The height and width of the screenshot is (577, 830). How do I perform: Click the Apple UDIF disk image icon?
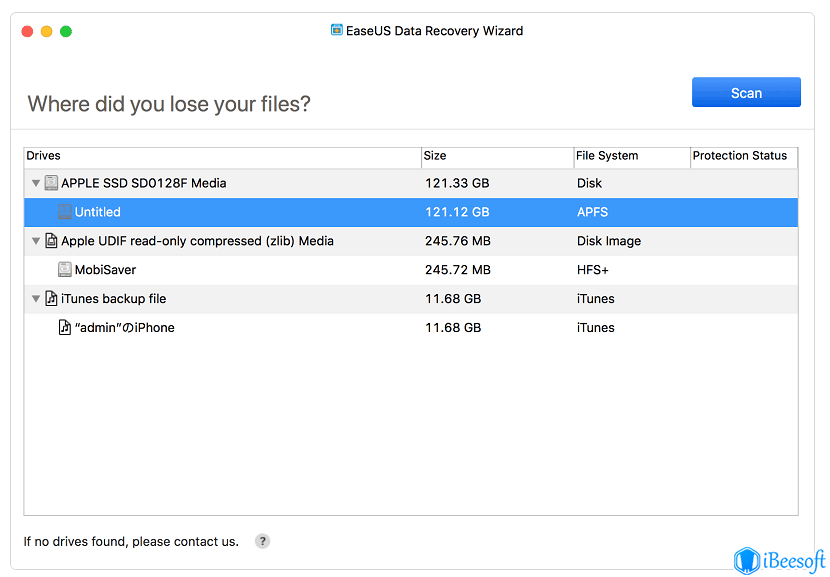tap(51, 241)
